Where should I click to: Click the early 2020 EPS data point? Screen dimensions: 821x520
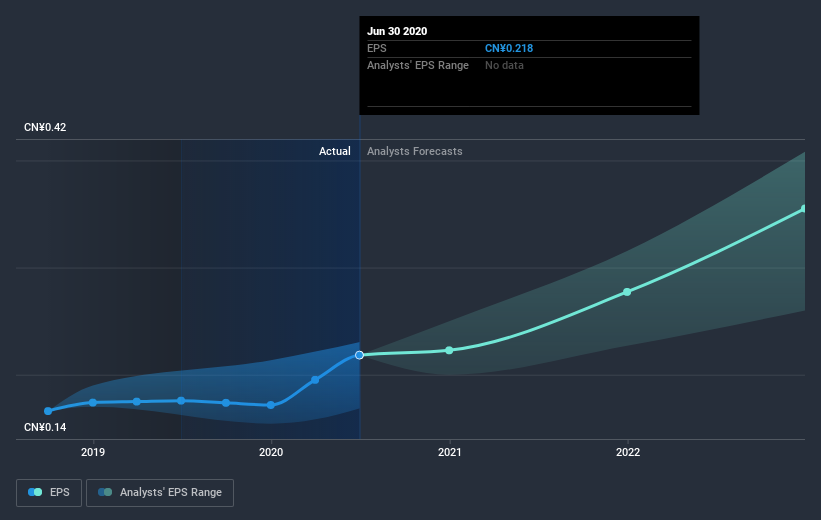point(315,380)
